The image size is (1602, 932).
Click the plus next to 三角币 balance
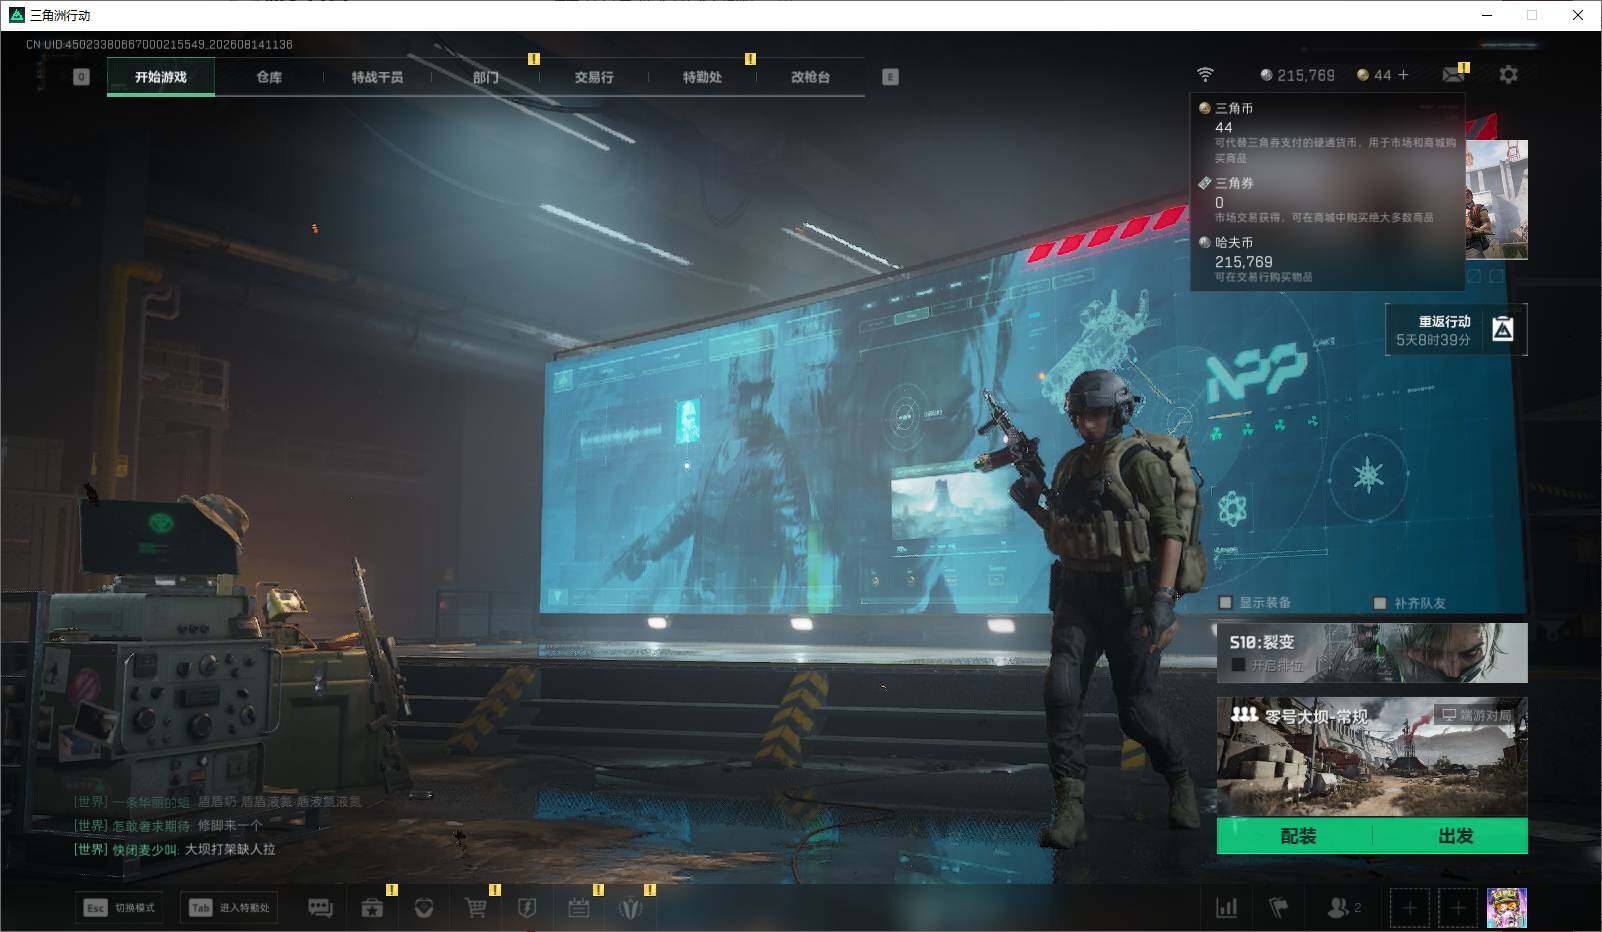pyautogui.click(x=1403, y=75)
